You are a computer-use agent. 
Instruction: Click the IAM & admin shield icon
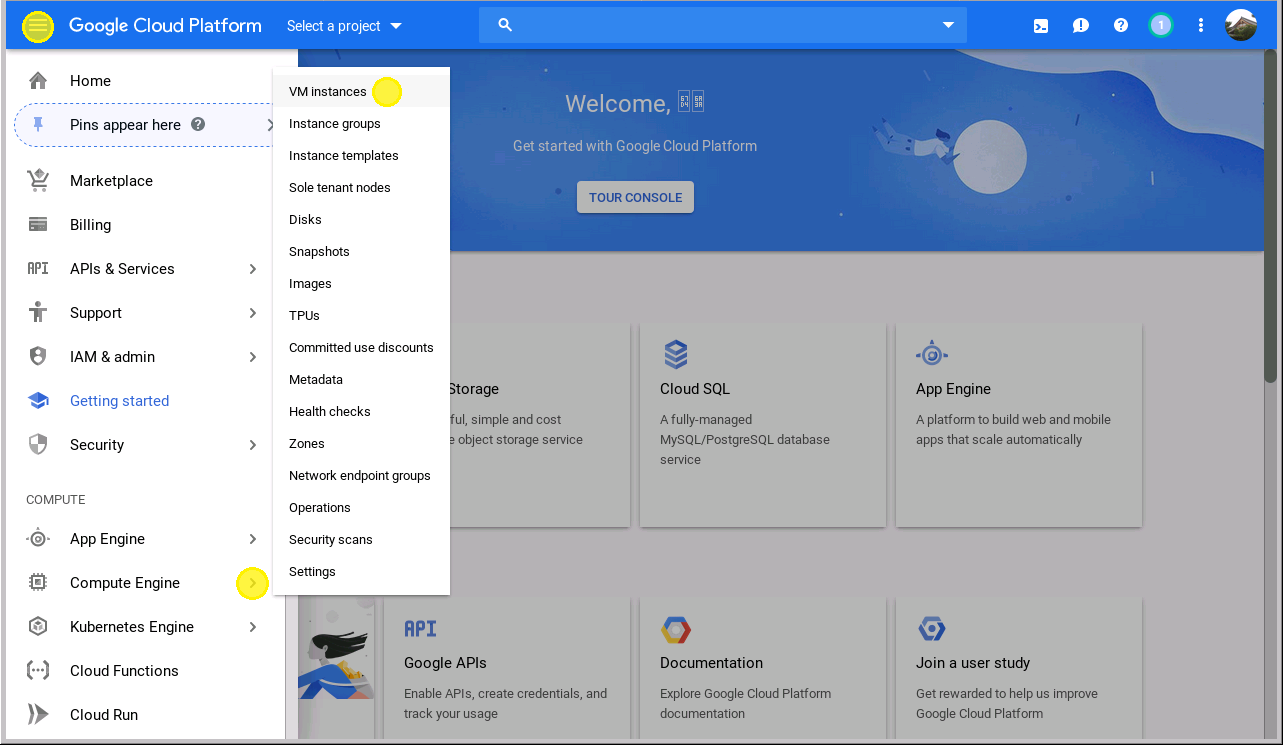pyautogui.click(x=38, y=357)
